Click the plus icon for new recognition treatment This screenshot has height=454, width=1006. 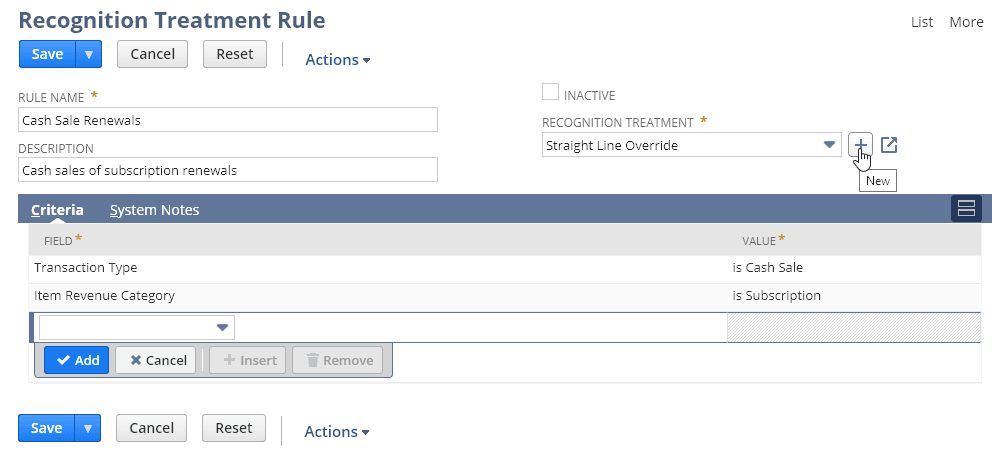(x=860, y=145)
